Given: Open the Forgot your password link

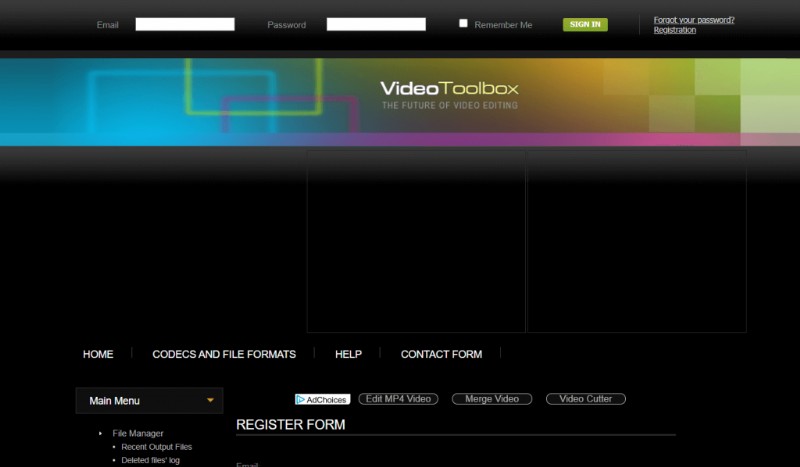Looking at the screenshot, I should 694,20.
